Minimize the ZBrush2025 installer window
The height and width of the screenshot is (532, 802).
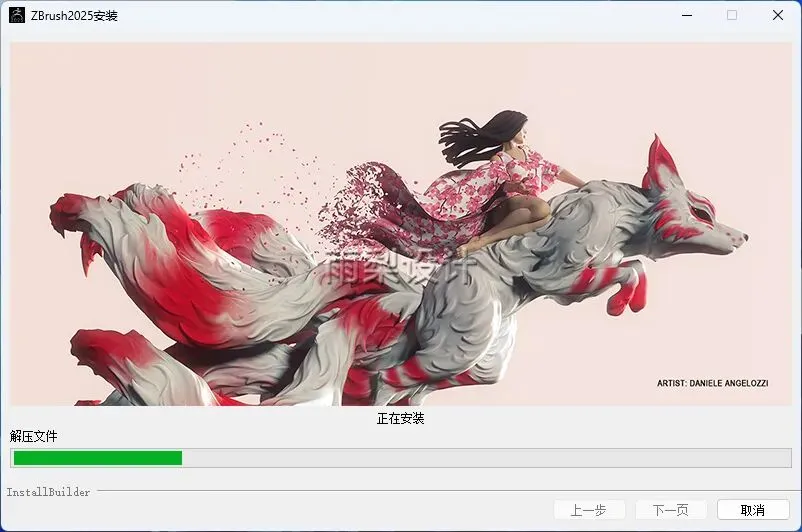click(x=687, y=15)
